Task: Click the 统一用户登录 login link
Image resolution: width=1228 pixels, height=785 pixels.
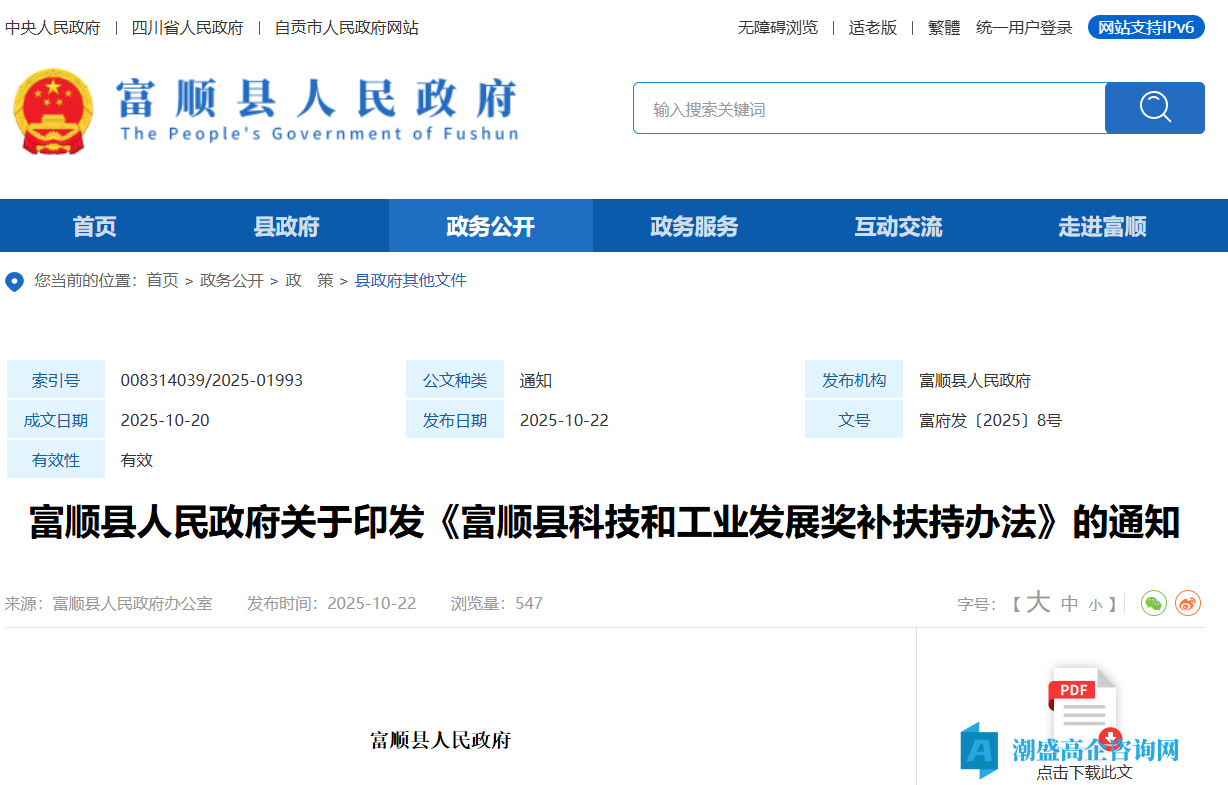Action: [1023, 28]
